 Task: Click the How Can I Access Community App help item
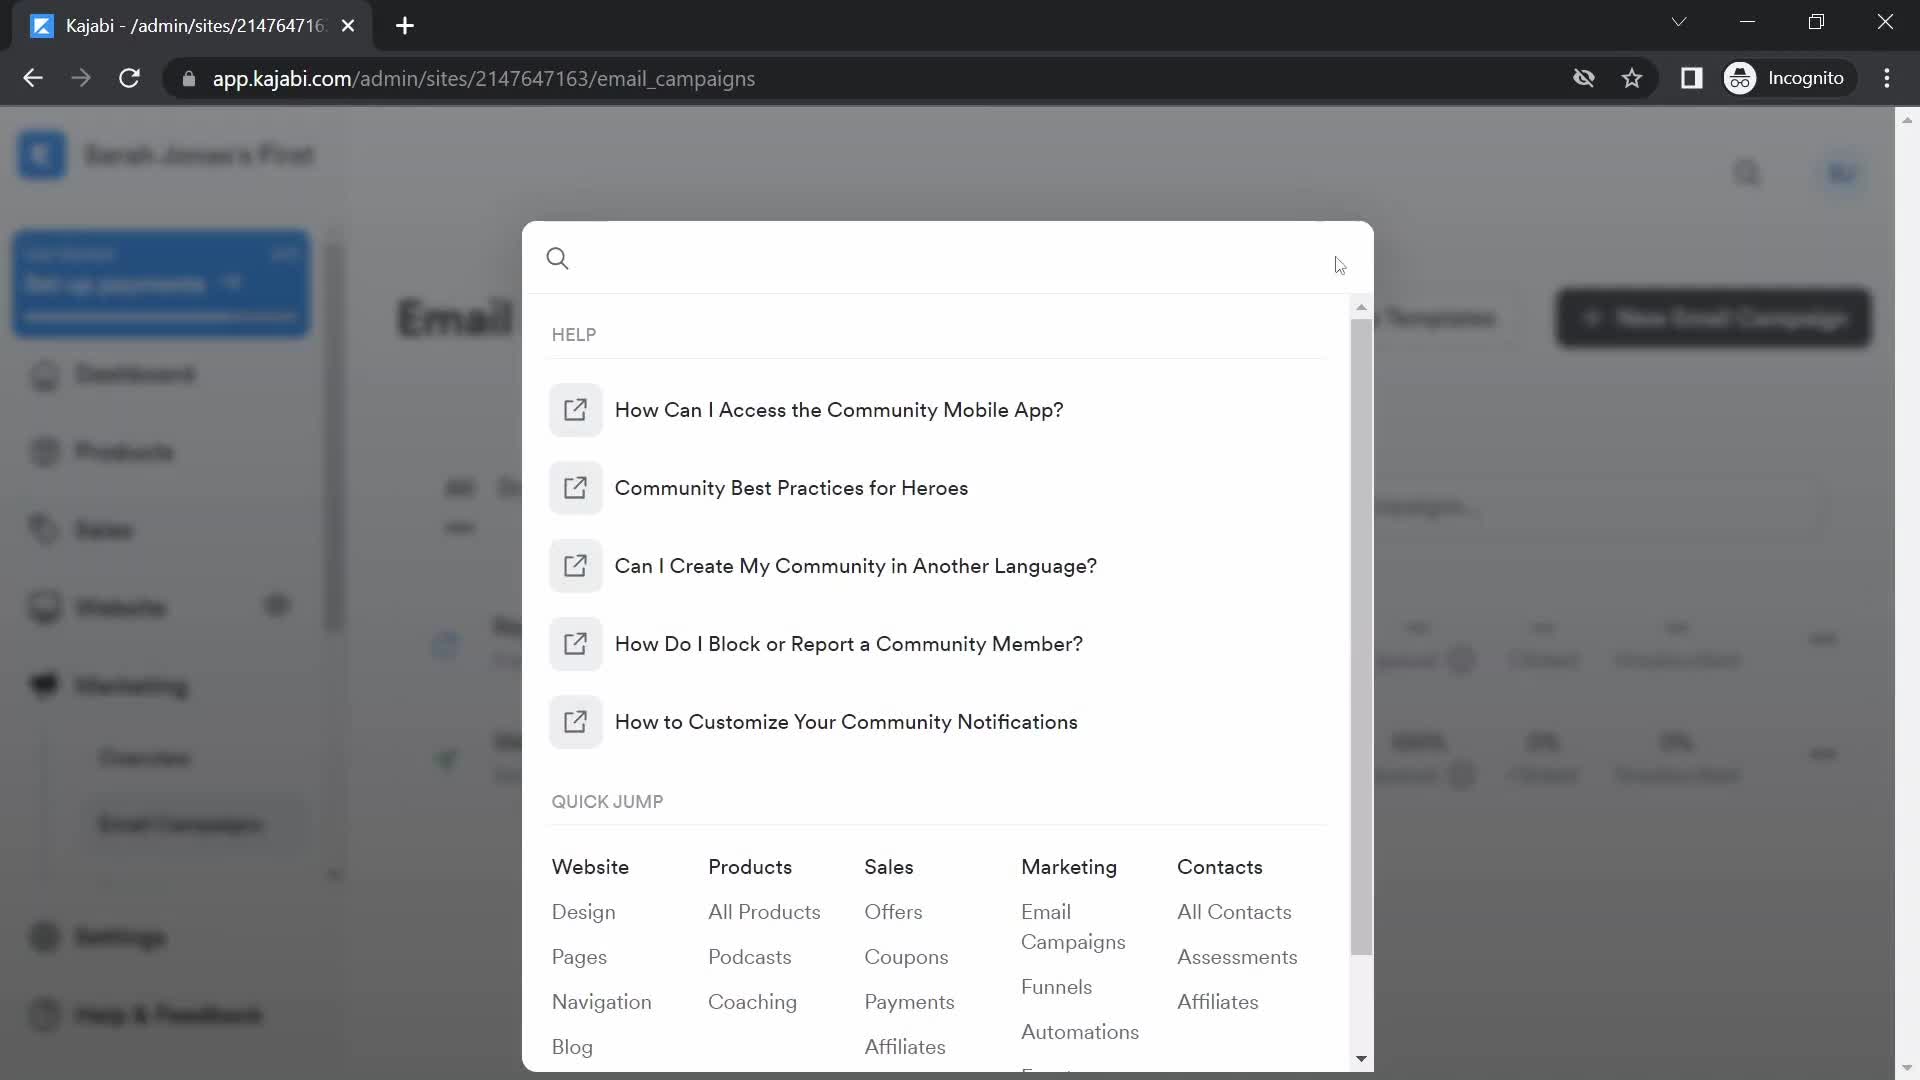(837, 409)
